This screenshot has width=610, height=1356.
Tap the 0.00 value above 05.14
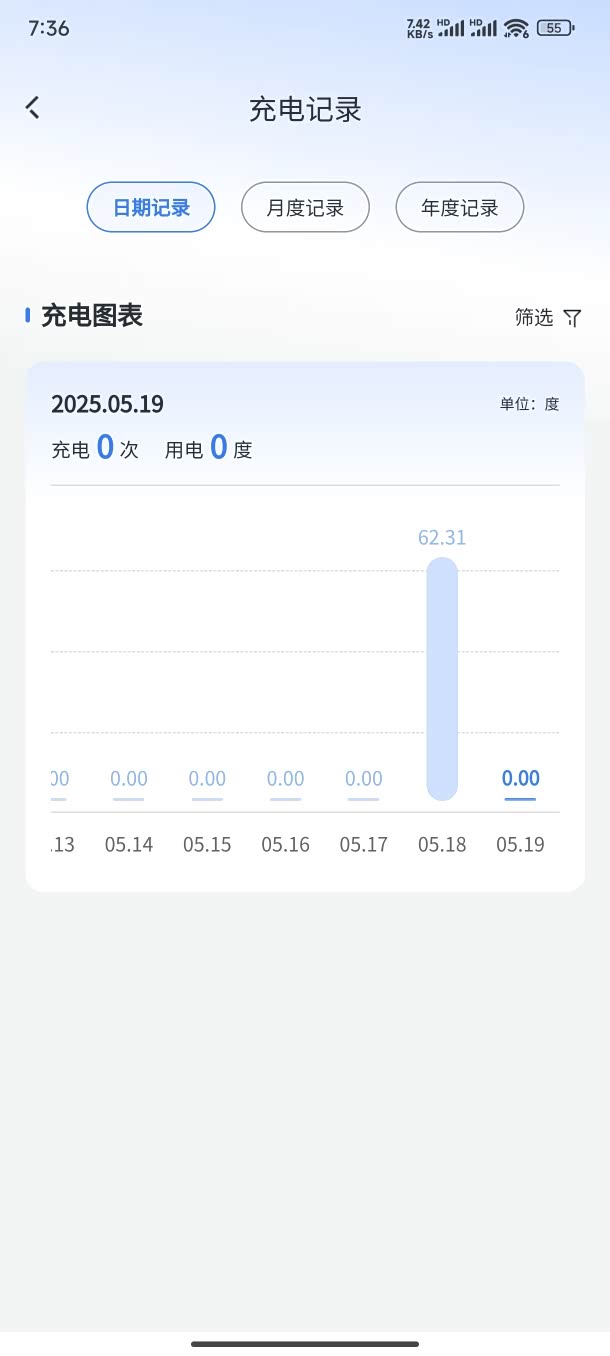pyautogui.click(x=129, y=779)
